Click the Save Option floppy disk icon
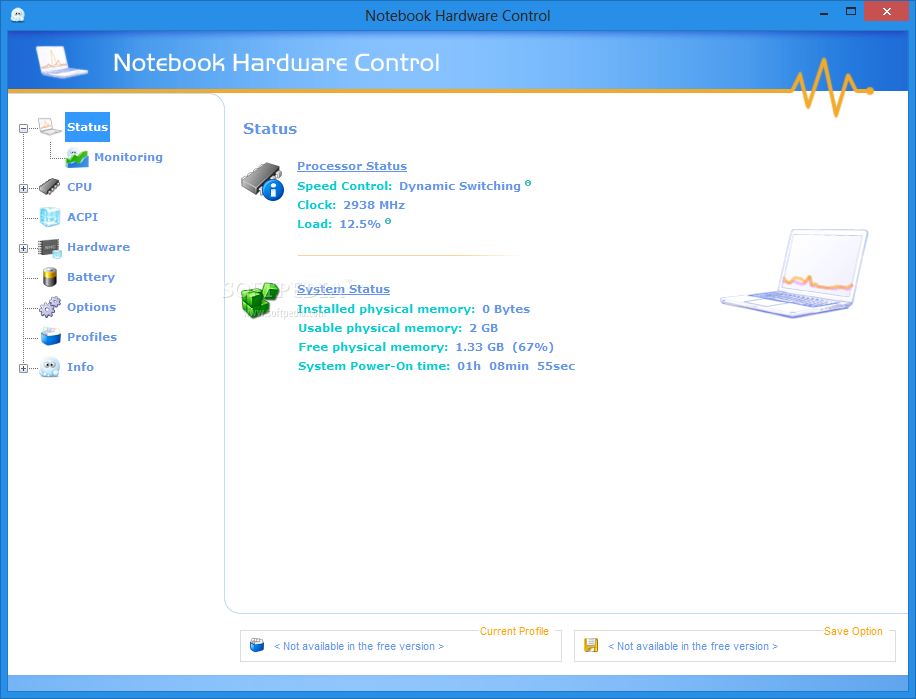 click(x=591, y=645)
